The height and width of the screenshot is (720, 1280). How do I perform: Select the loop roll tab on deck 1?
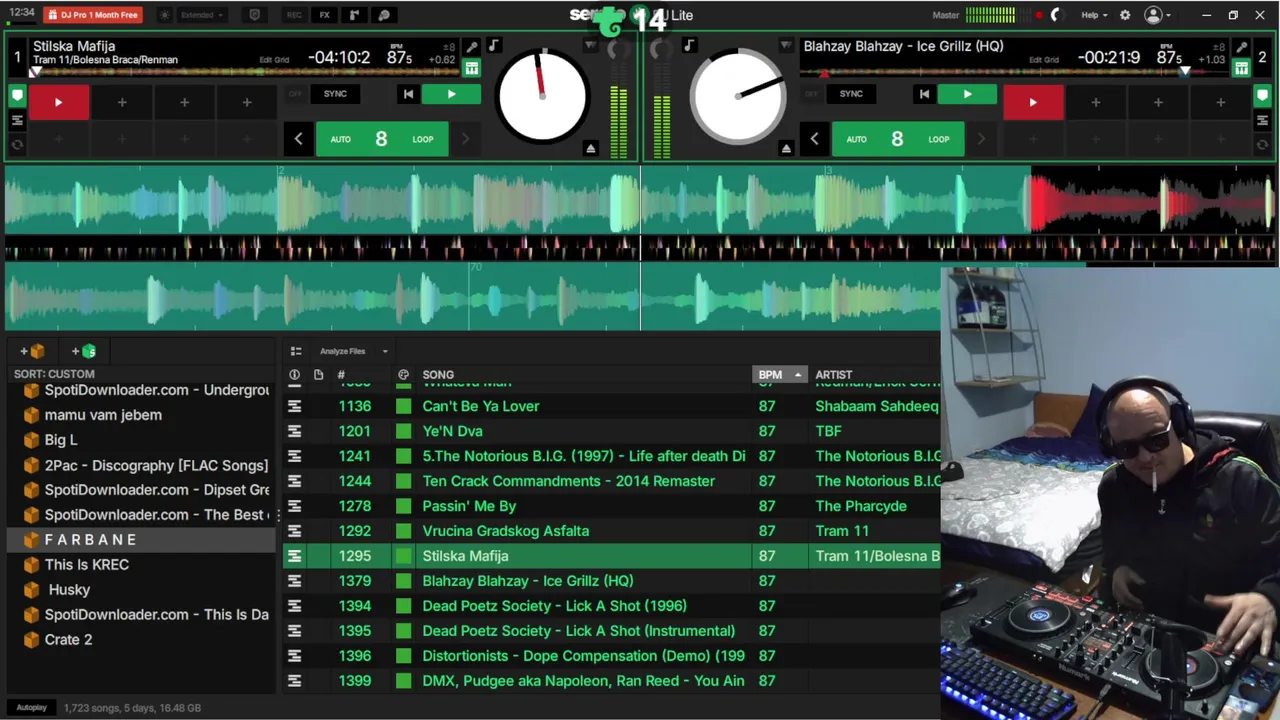[17, 144]
